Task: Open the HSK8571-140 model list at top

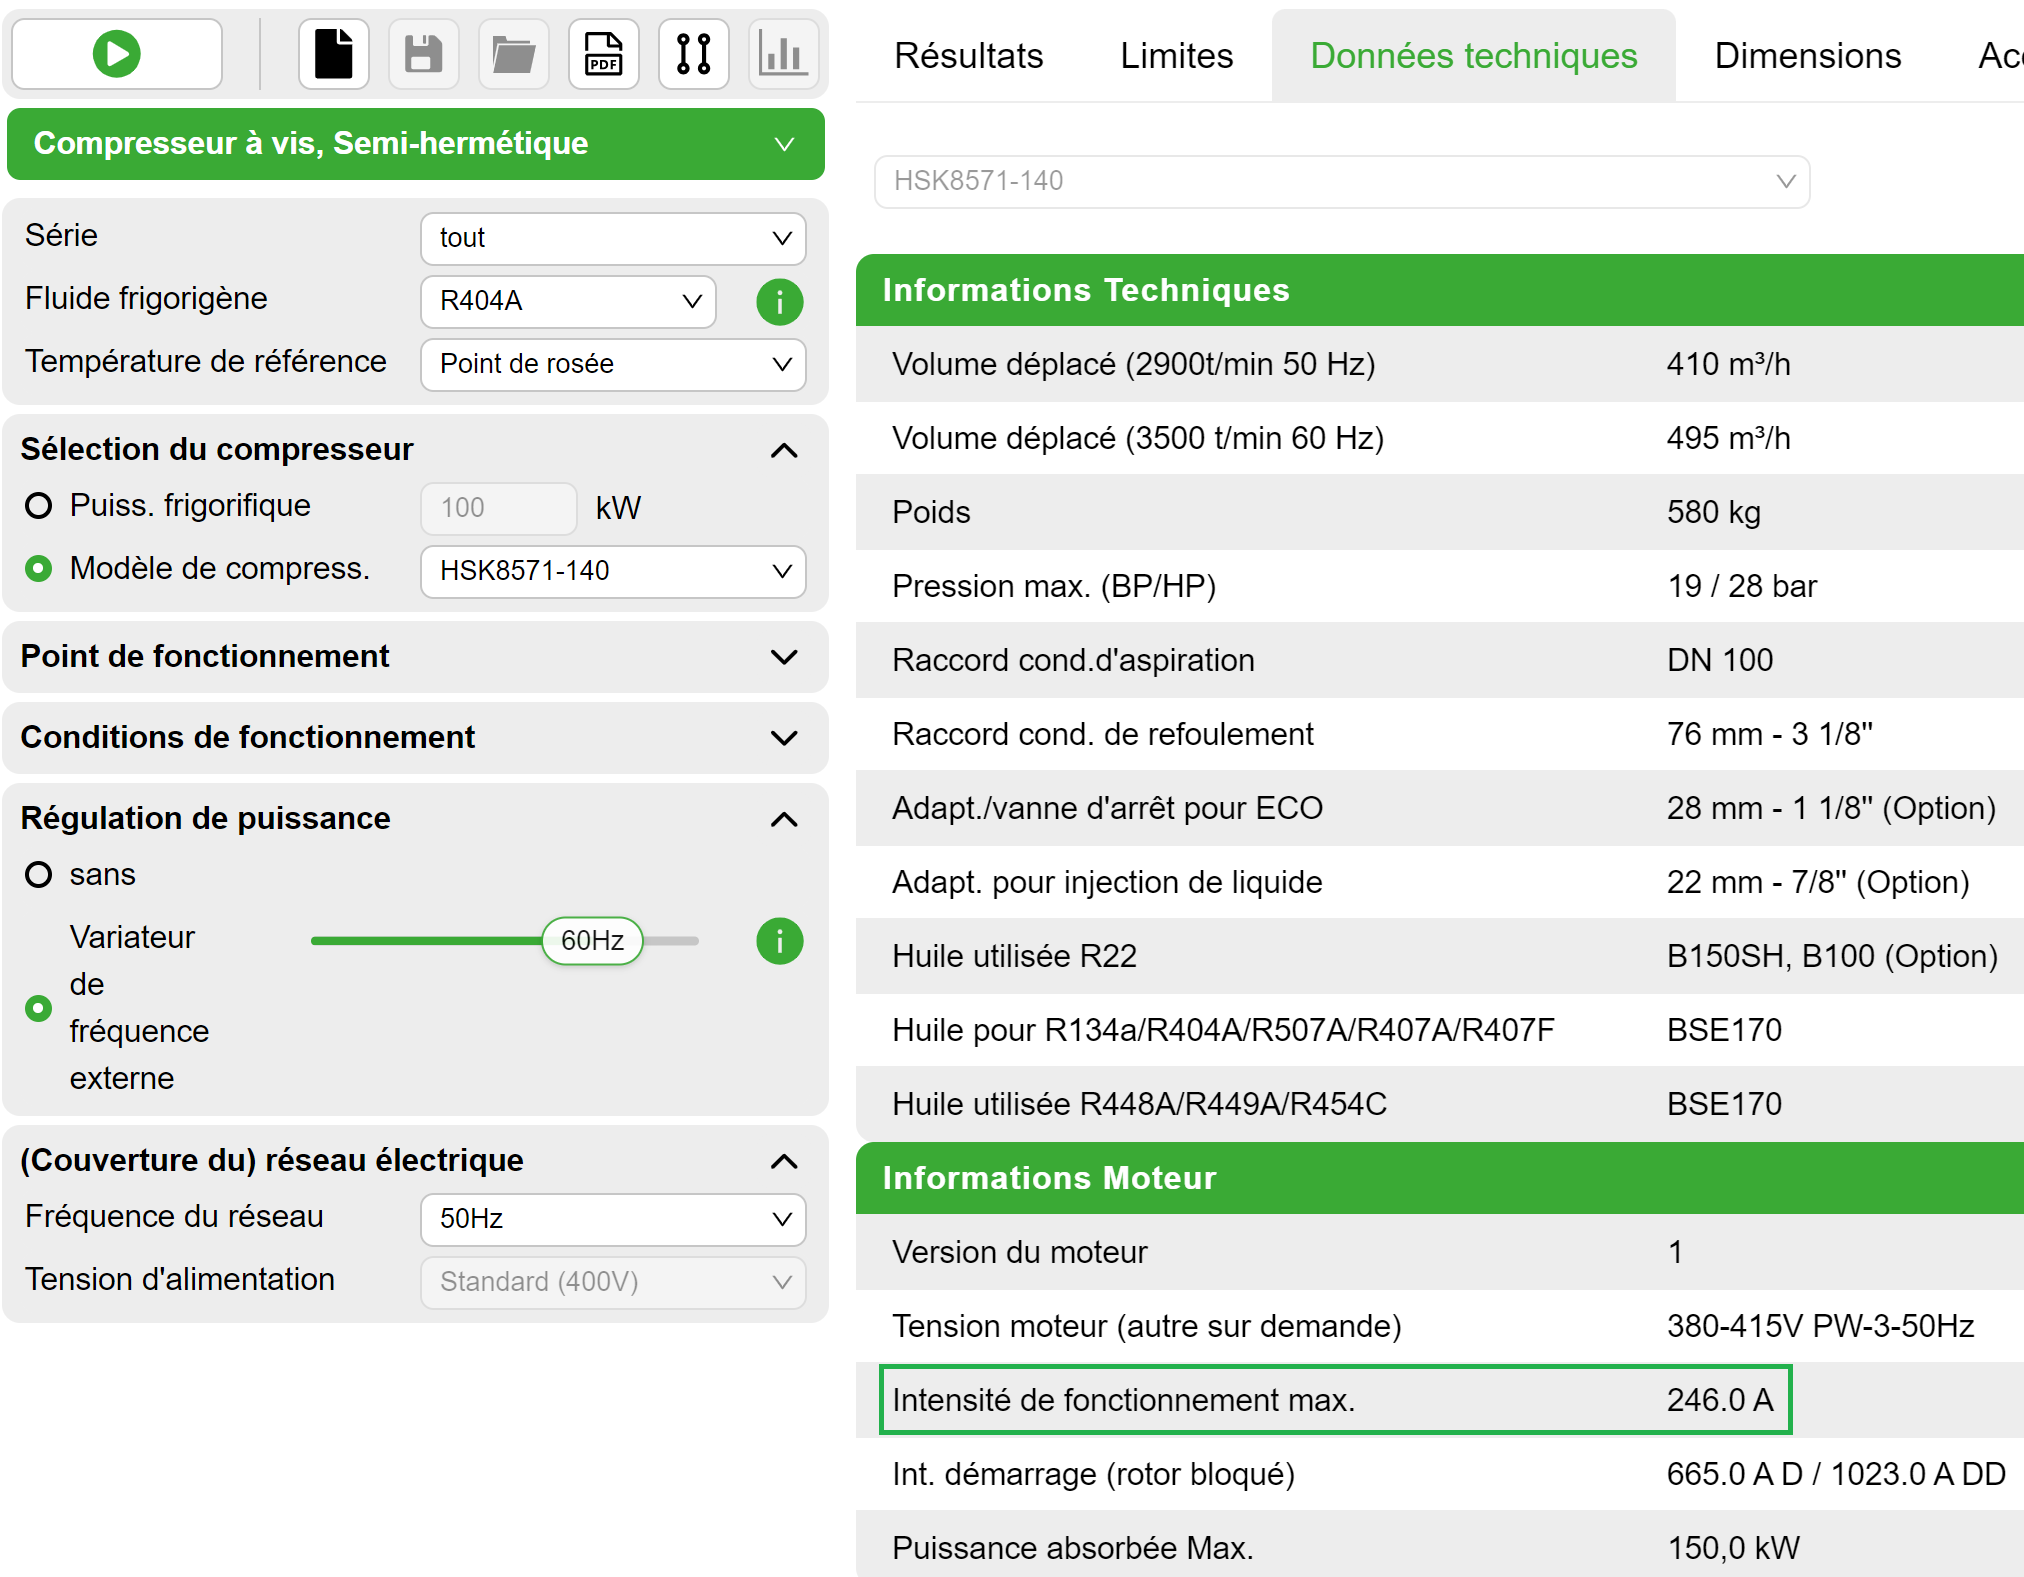Action: click(1340, 182)
